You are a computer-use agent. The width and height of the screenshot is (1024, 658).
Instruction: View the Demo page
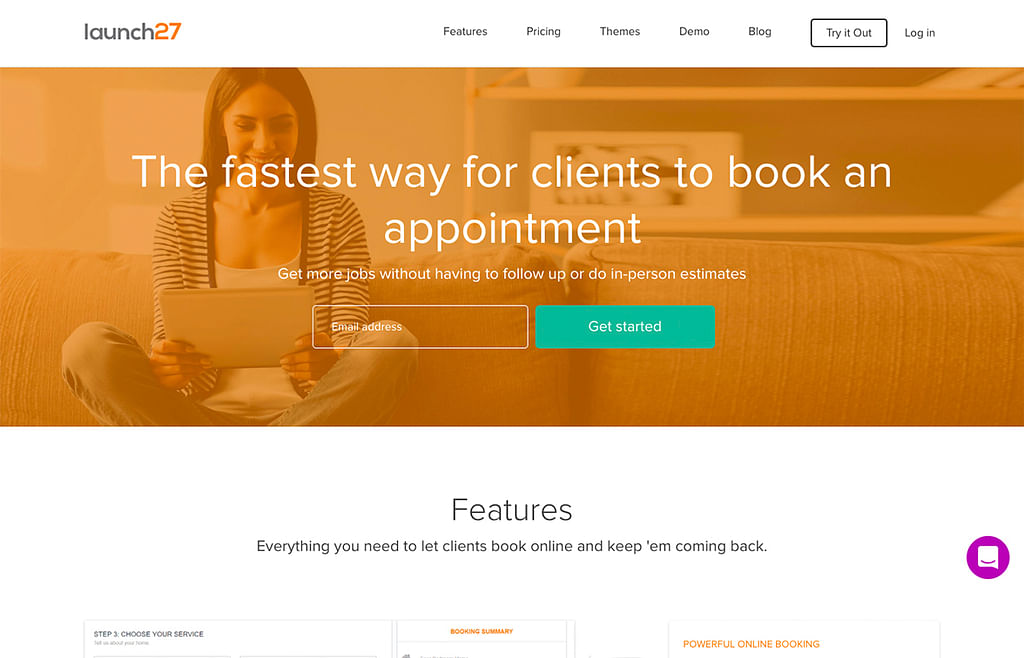(x=694, y=31)
